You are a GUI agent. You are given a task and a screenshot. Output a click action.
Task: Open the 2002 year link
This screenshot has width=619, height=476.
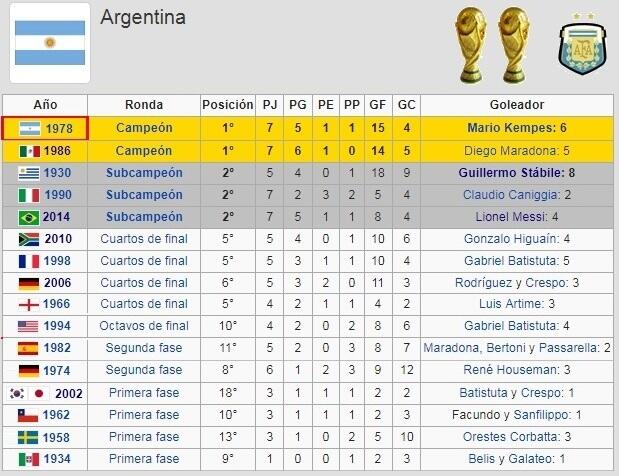[69, 393]
